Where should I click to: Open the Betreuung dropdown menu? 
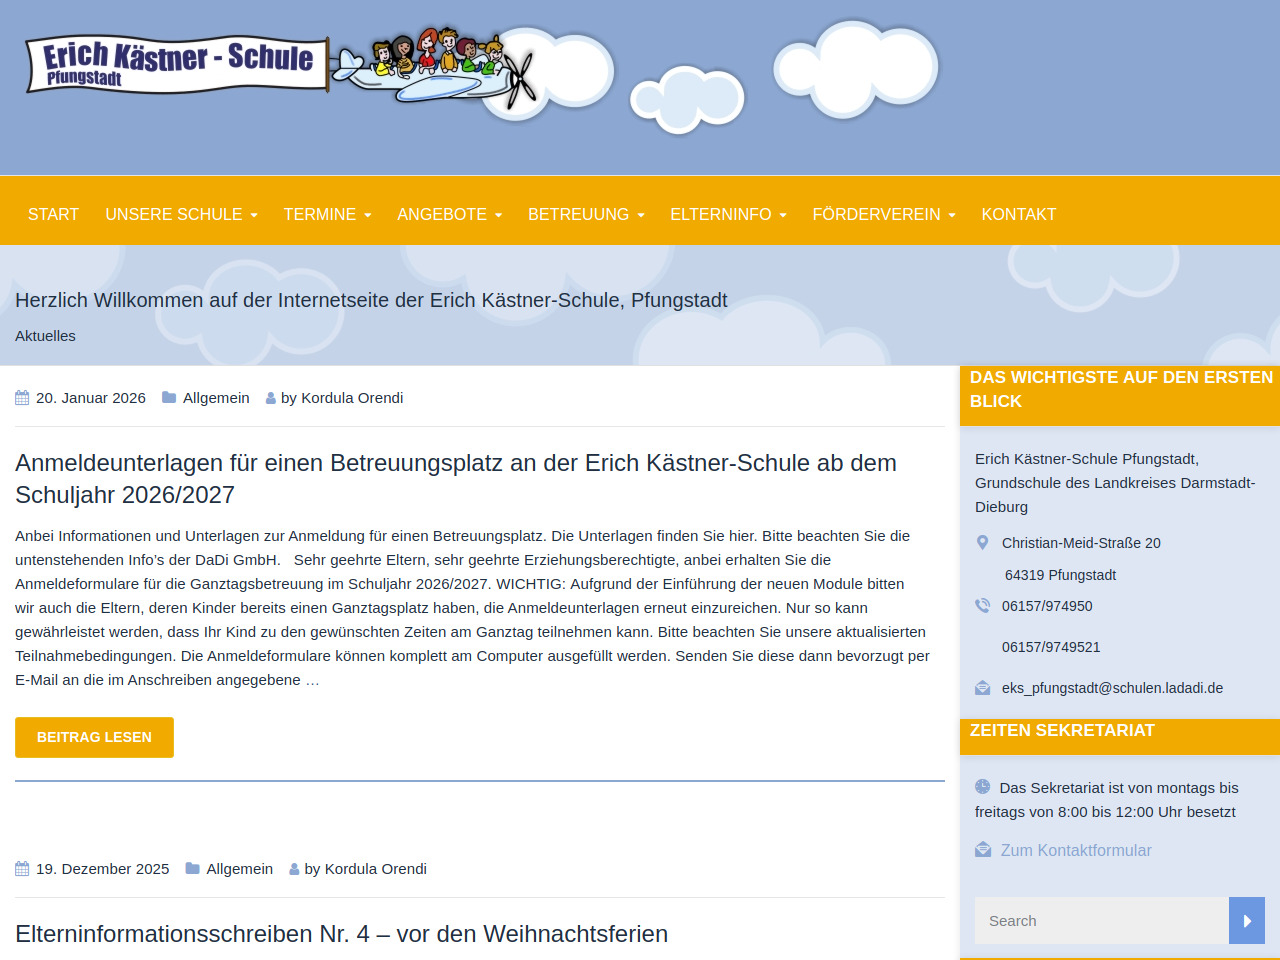coord(586,215)
